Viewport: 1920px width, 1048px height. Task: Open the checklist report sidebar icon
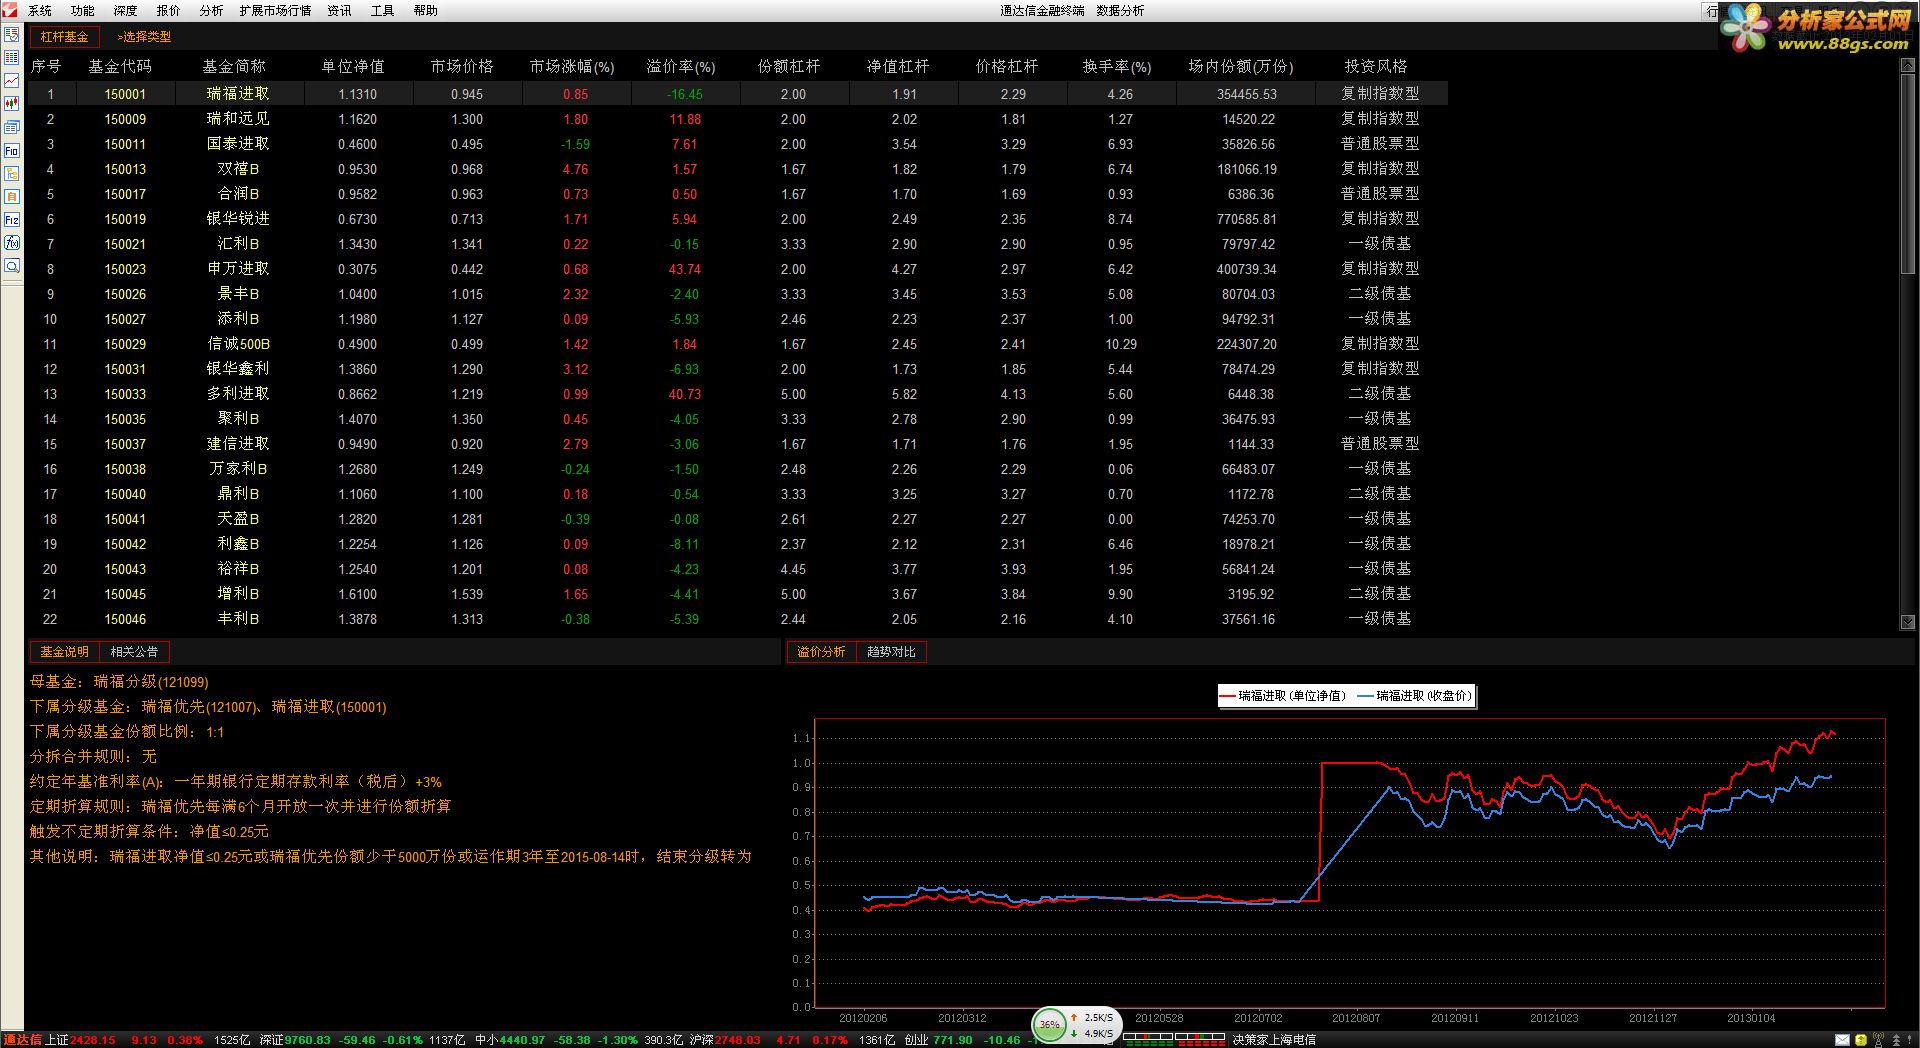[x=12, y=35]
